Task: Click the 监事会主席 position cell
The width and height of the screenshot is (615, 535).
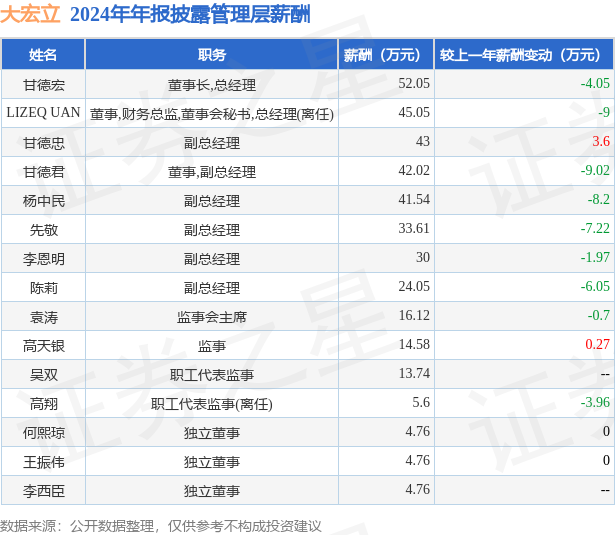Action: 212,317
